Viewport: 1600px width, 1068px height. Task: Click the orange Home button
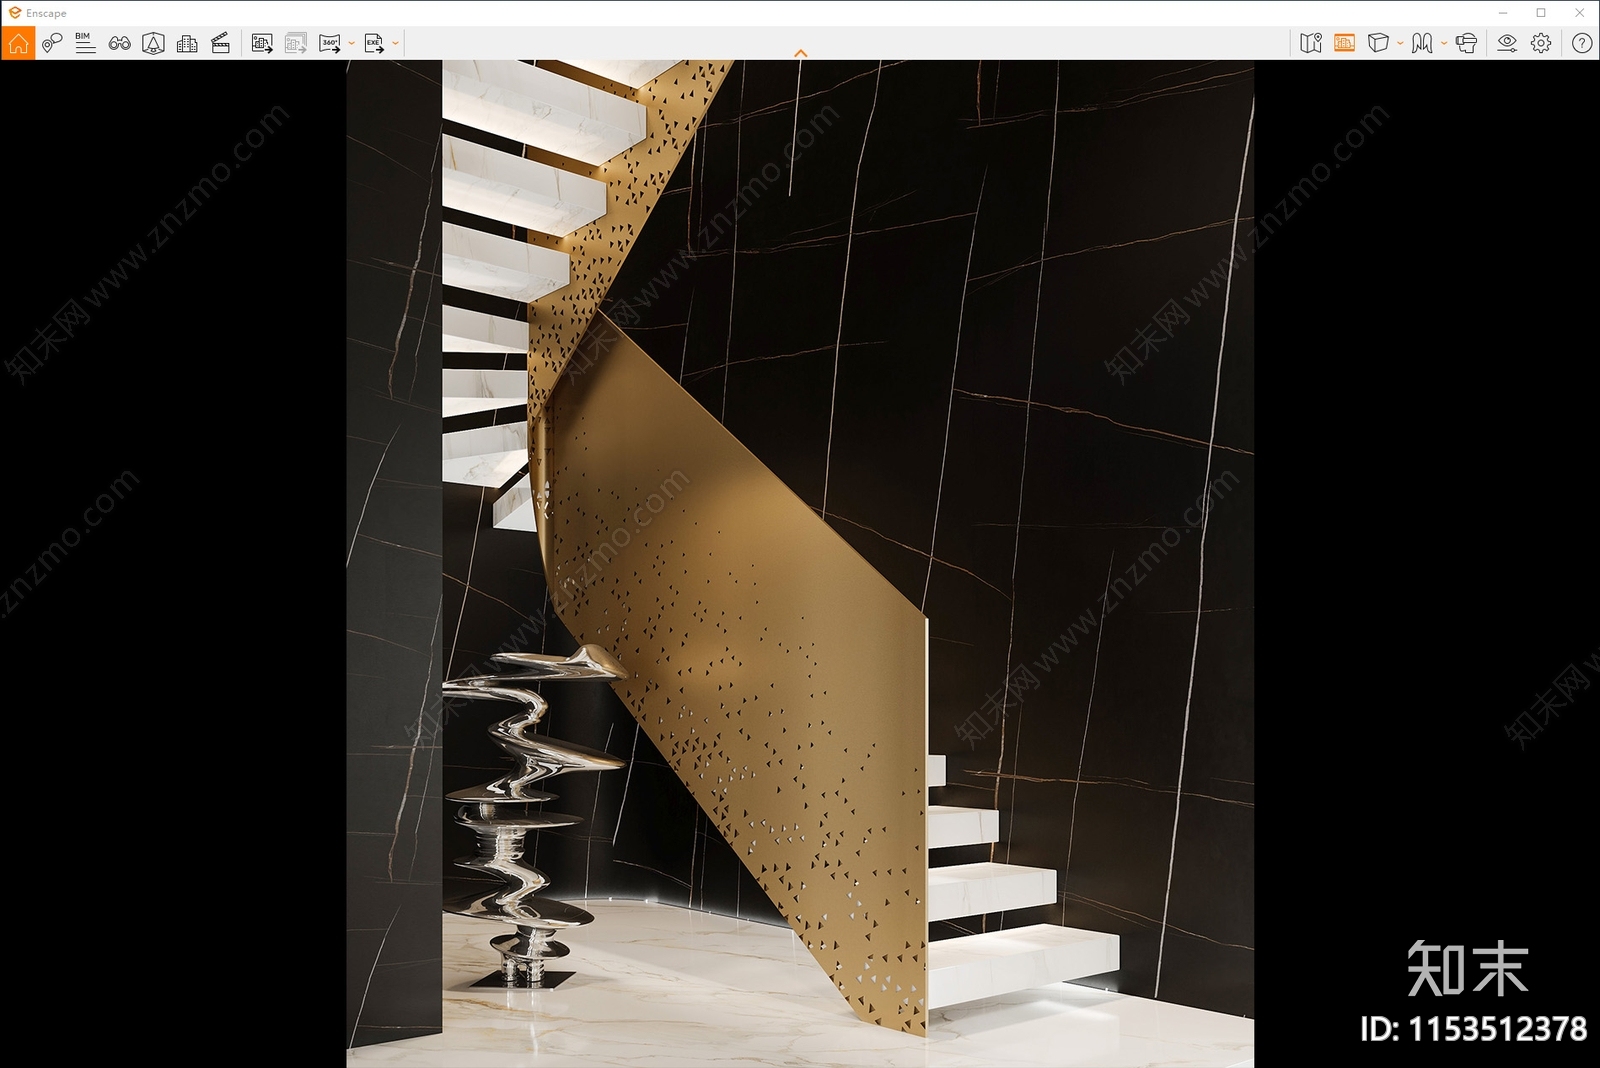pos(18,43)
